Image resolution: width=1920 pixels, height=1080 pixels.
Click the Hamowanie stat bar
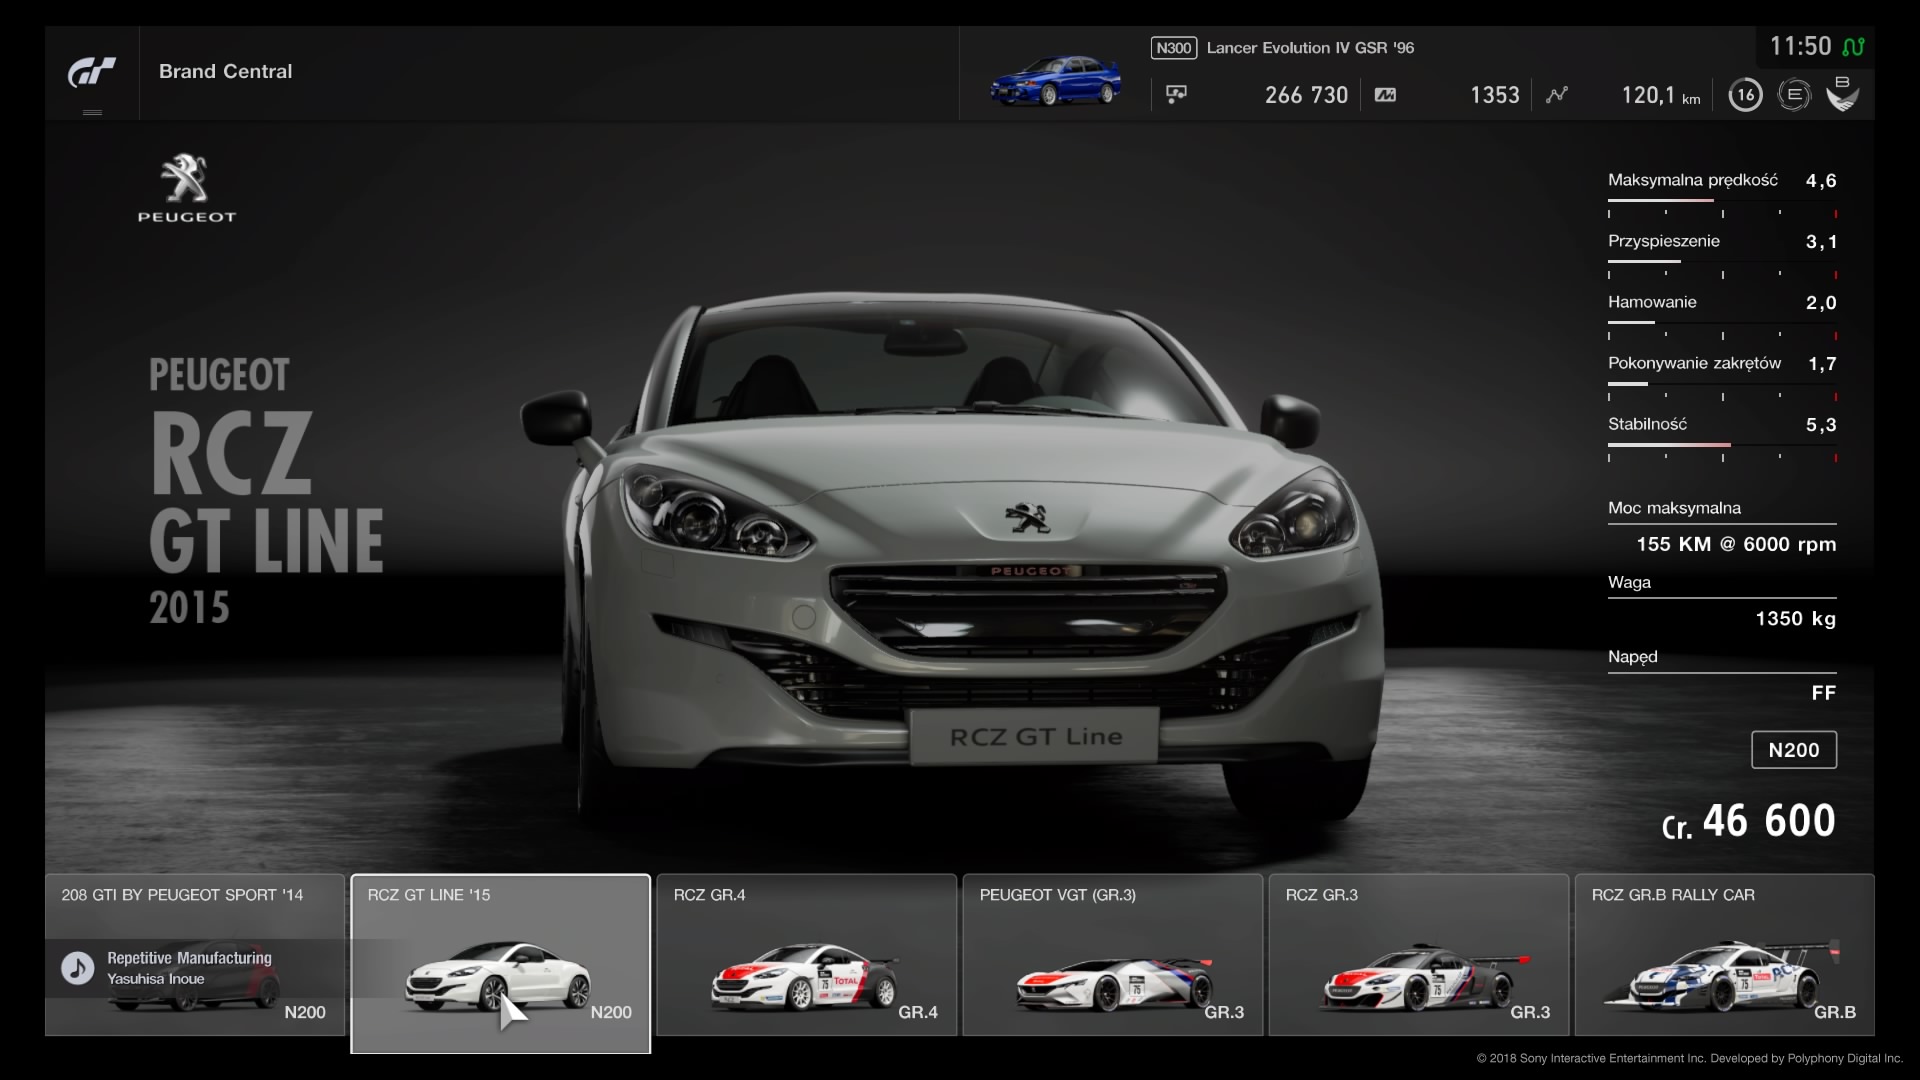coord(1722,323)
